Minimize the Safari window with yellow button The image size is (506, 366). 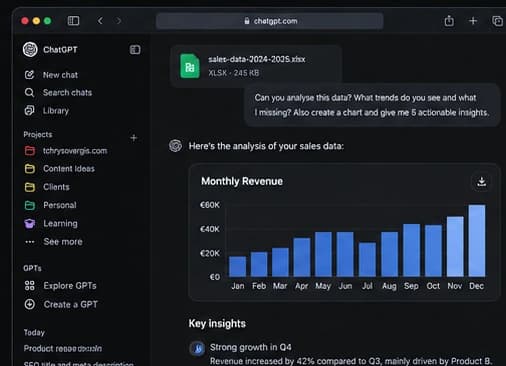tap(36, 21)
